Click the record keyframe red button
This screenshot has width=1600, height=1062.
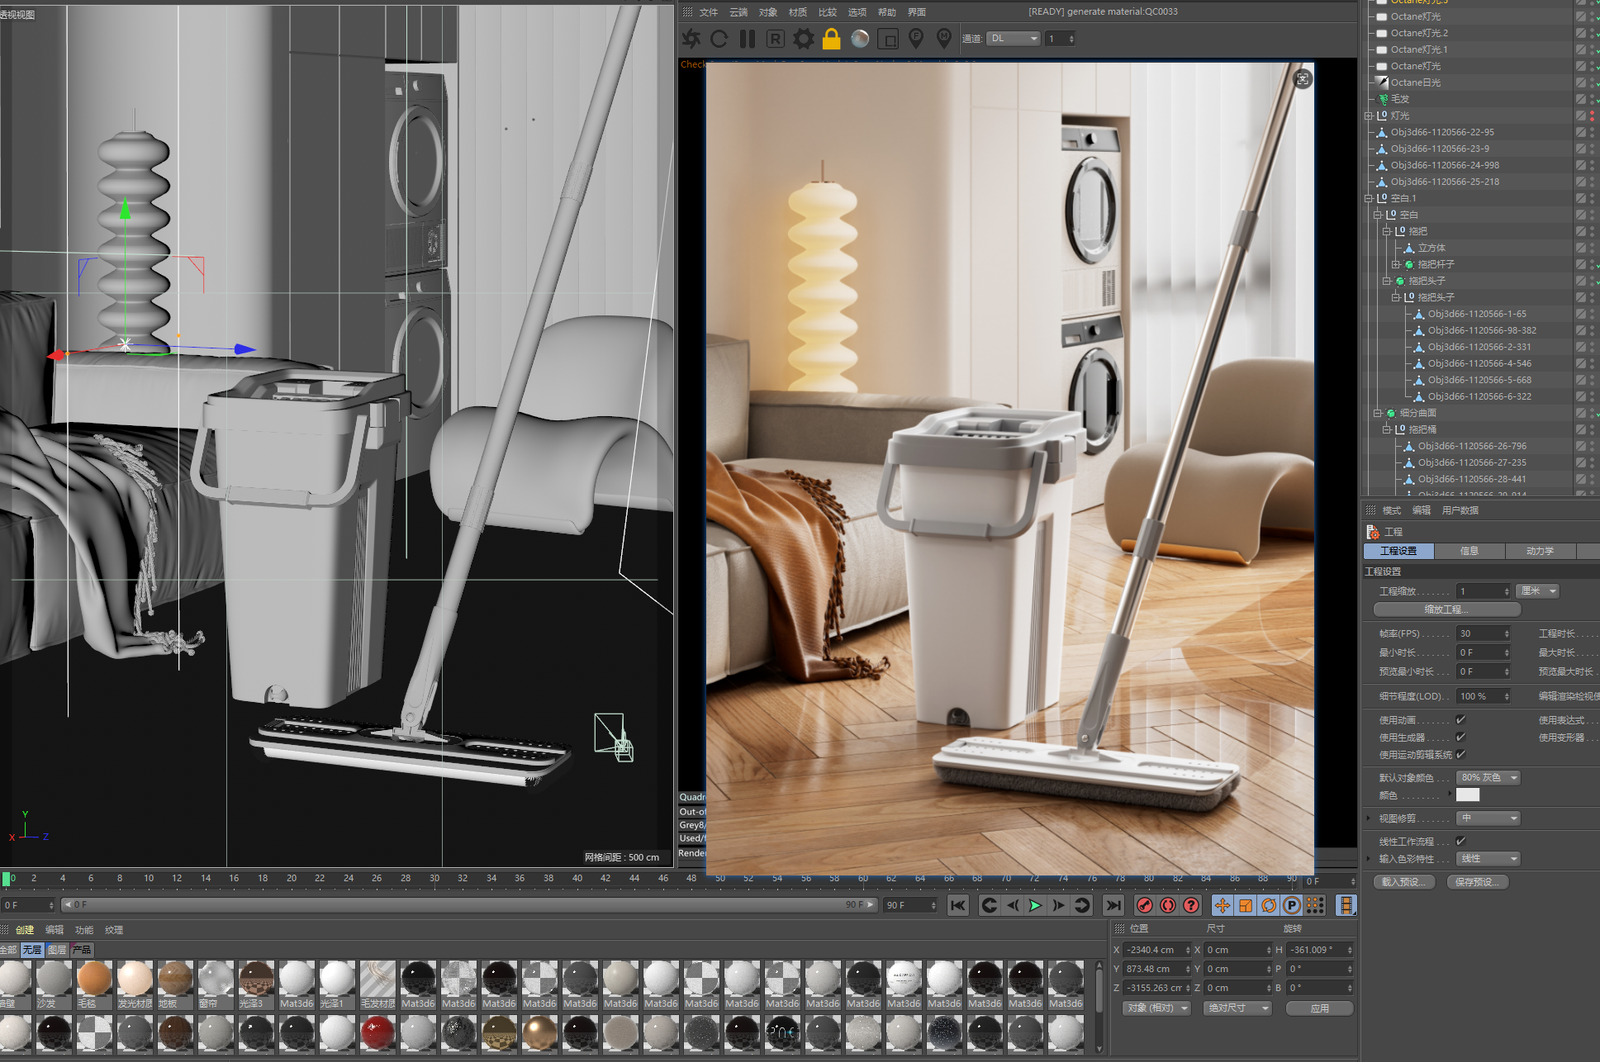pos(1145,905)
